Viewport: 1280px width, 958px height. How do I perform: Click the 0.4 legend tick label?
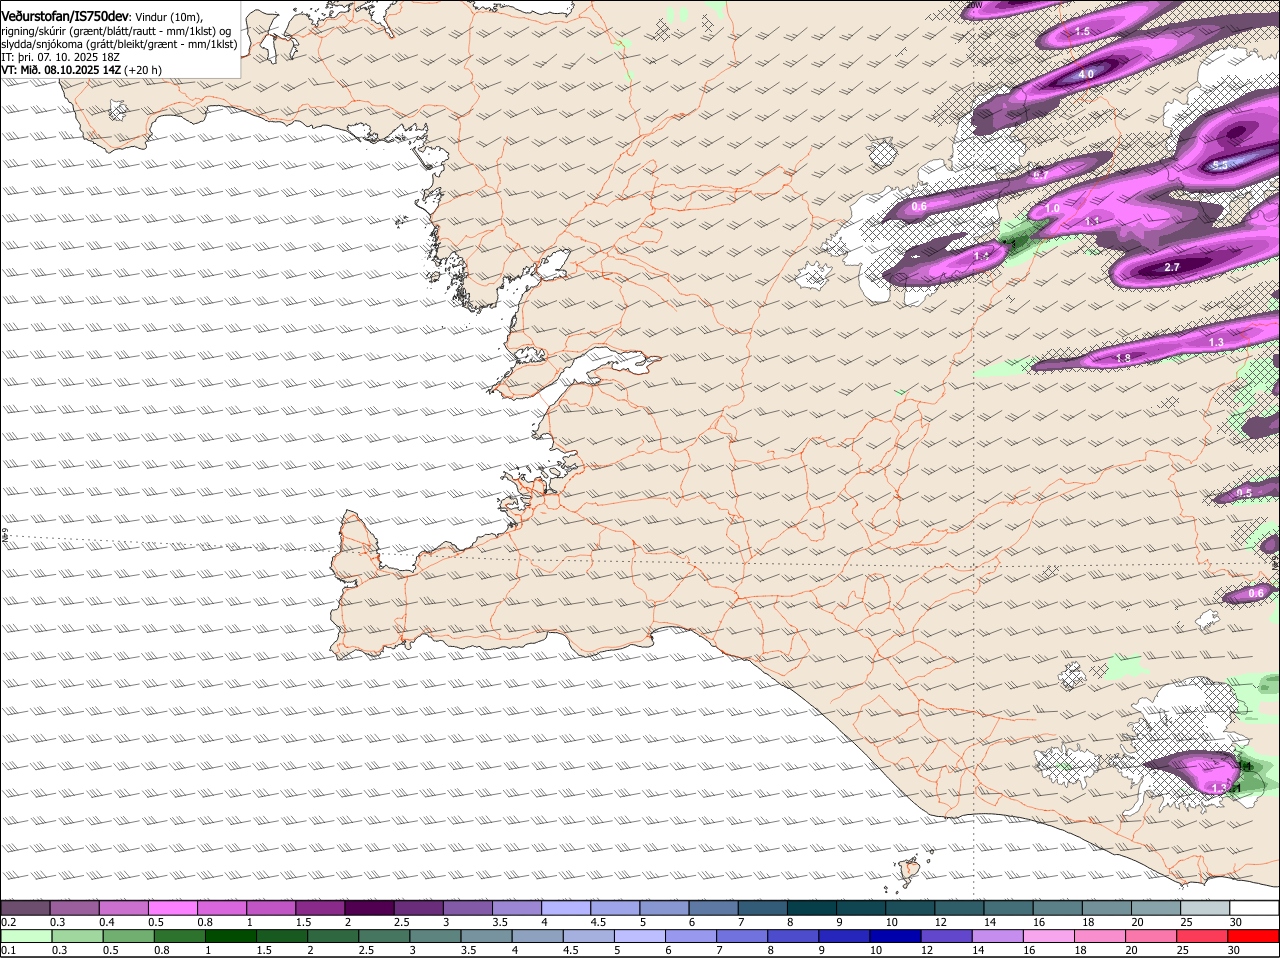[x=107, y=922]
